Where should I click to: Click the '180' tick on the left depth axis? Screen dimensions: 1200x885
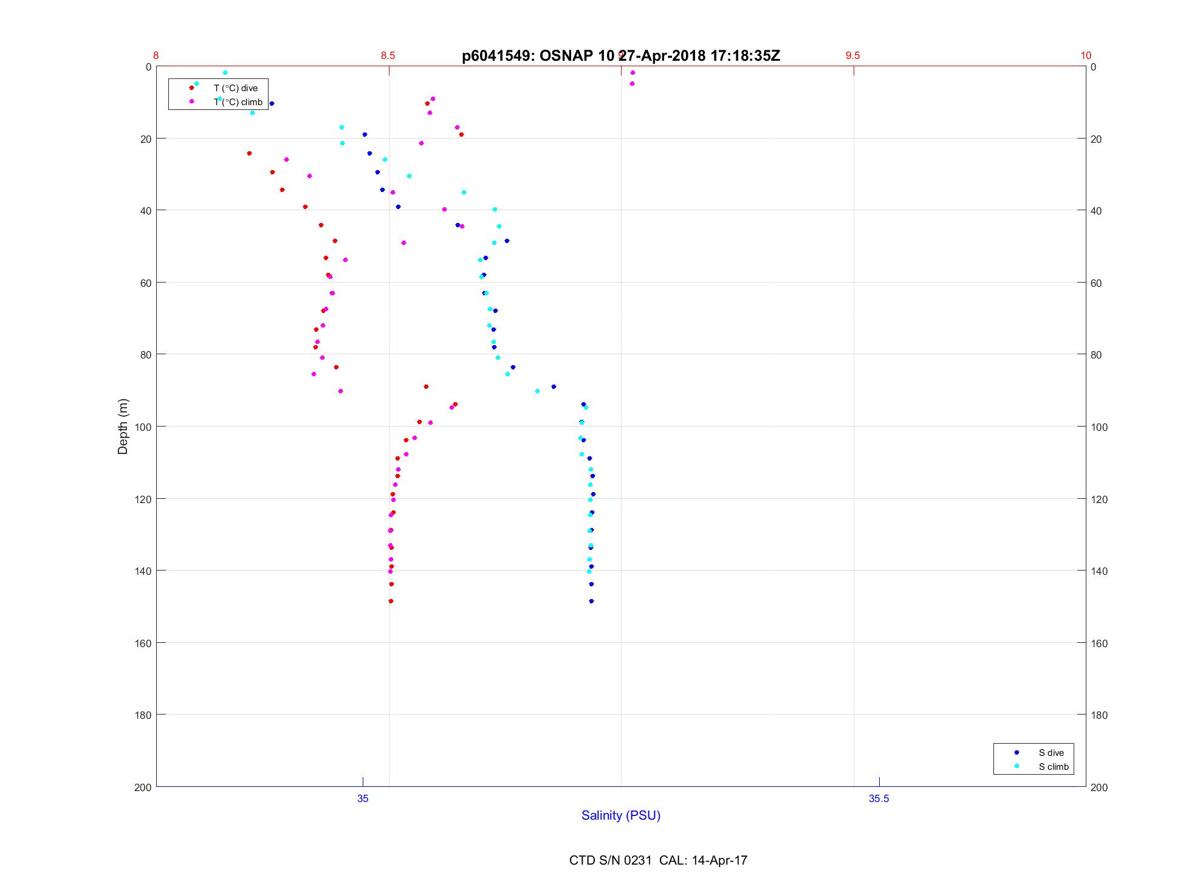pyautogui.click(x=141, y=715)
